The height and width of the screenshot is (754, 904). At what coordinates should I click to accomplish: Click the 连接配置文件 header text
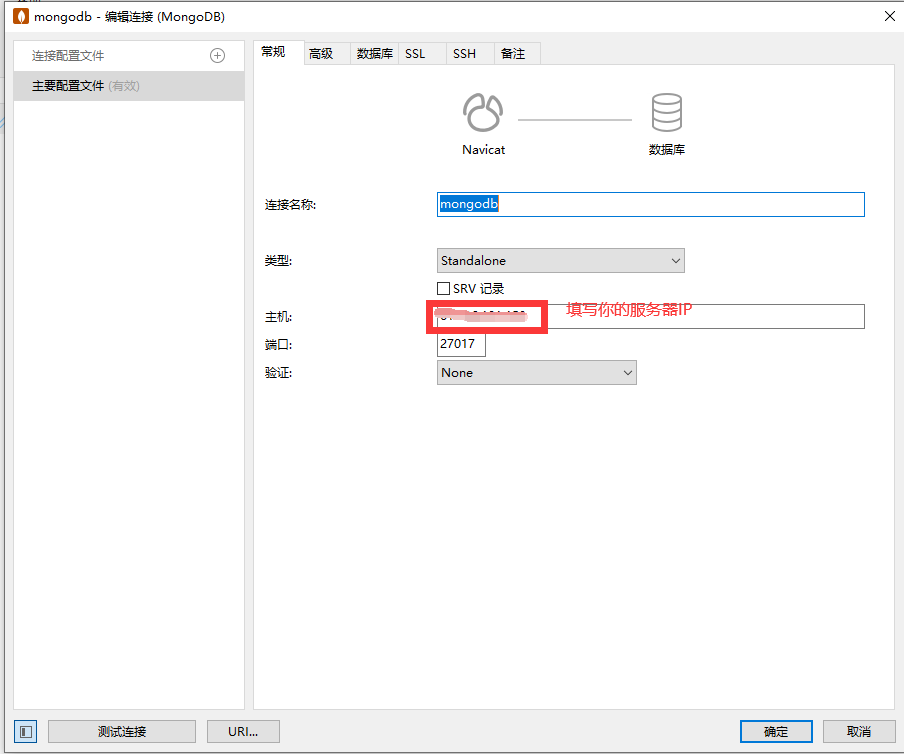tap(68, 56)
